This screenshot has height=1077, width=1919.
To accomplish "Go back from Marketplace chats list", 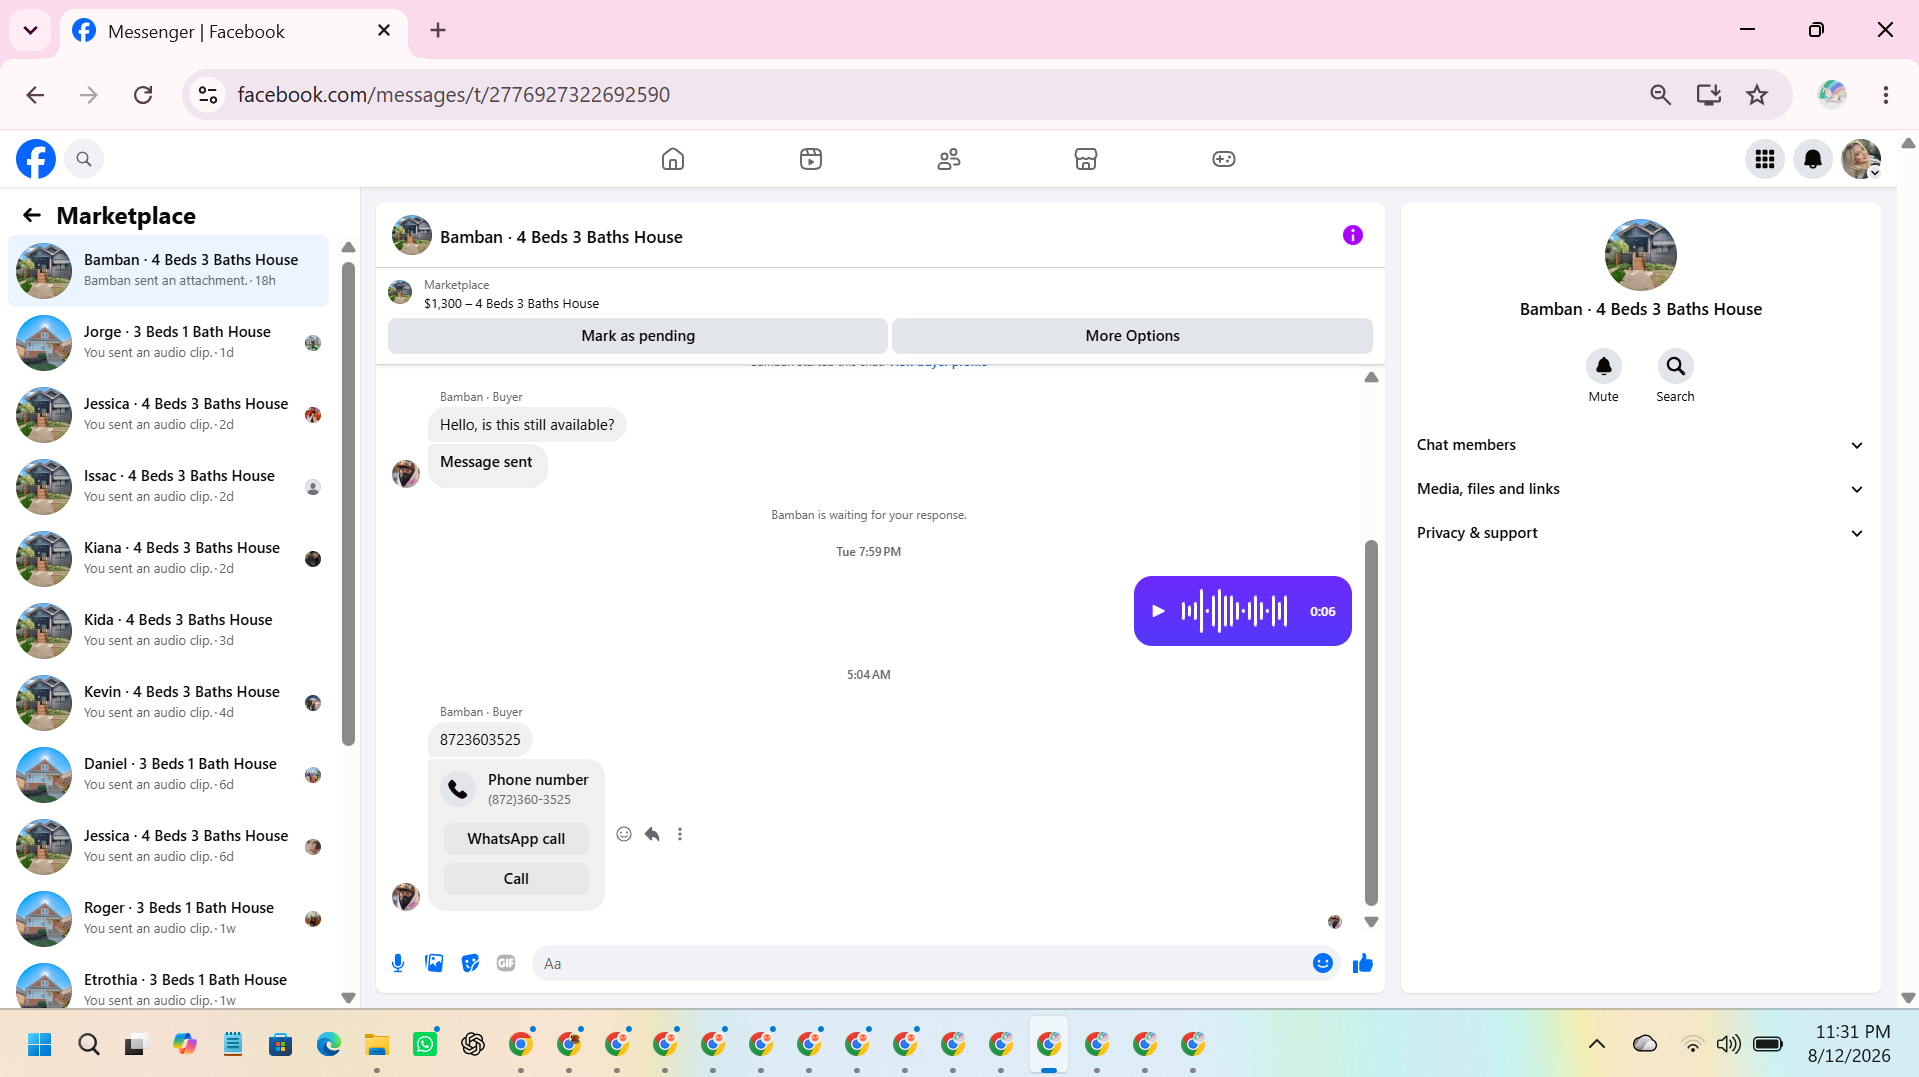I will click(x=32, y=215).
